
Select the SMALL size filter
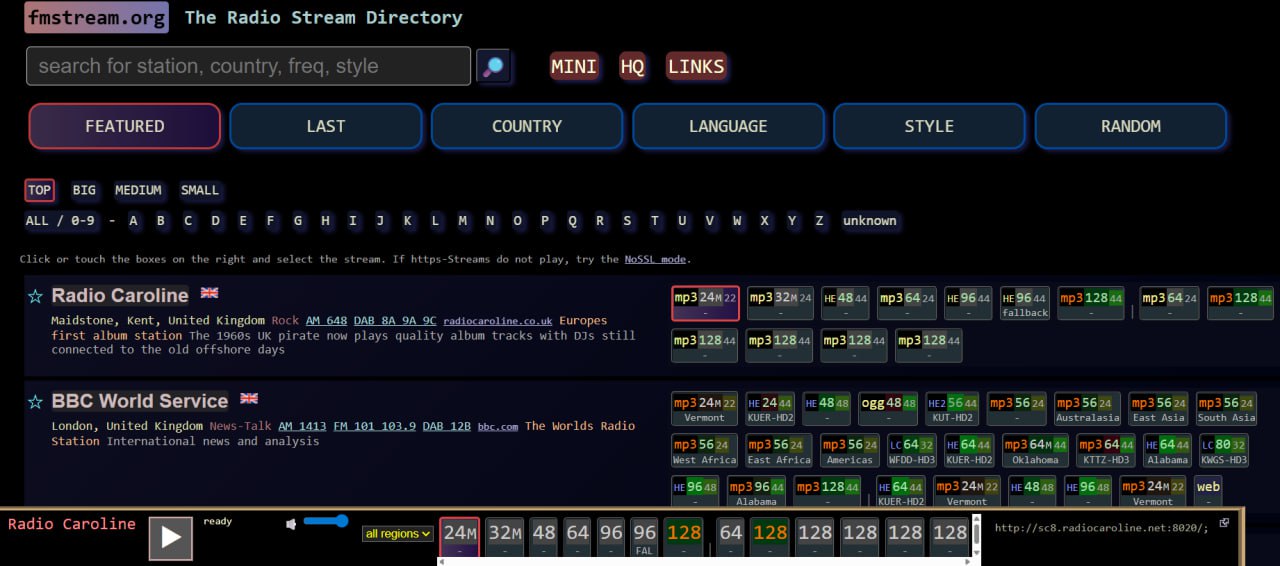point(200,190)
